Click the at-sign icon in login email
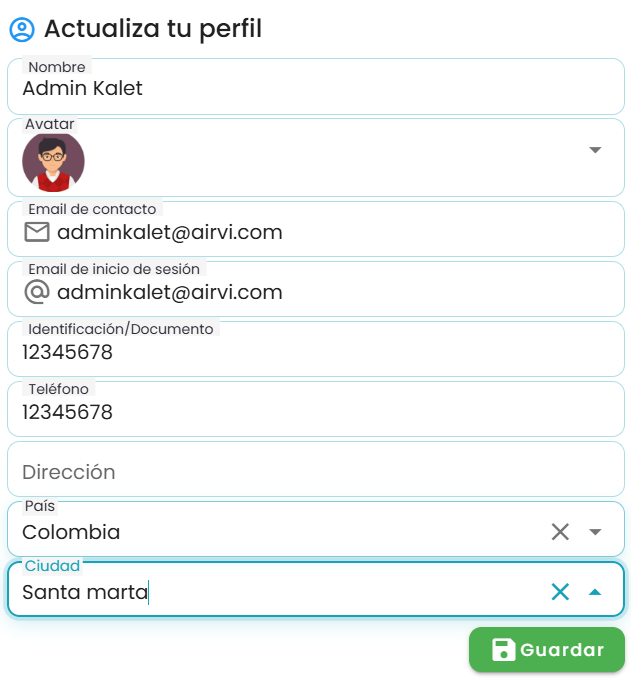The image size is (631, 686). tap(37, 292)
